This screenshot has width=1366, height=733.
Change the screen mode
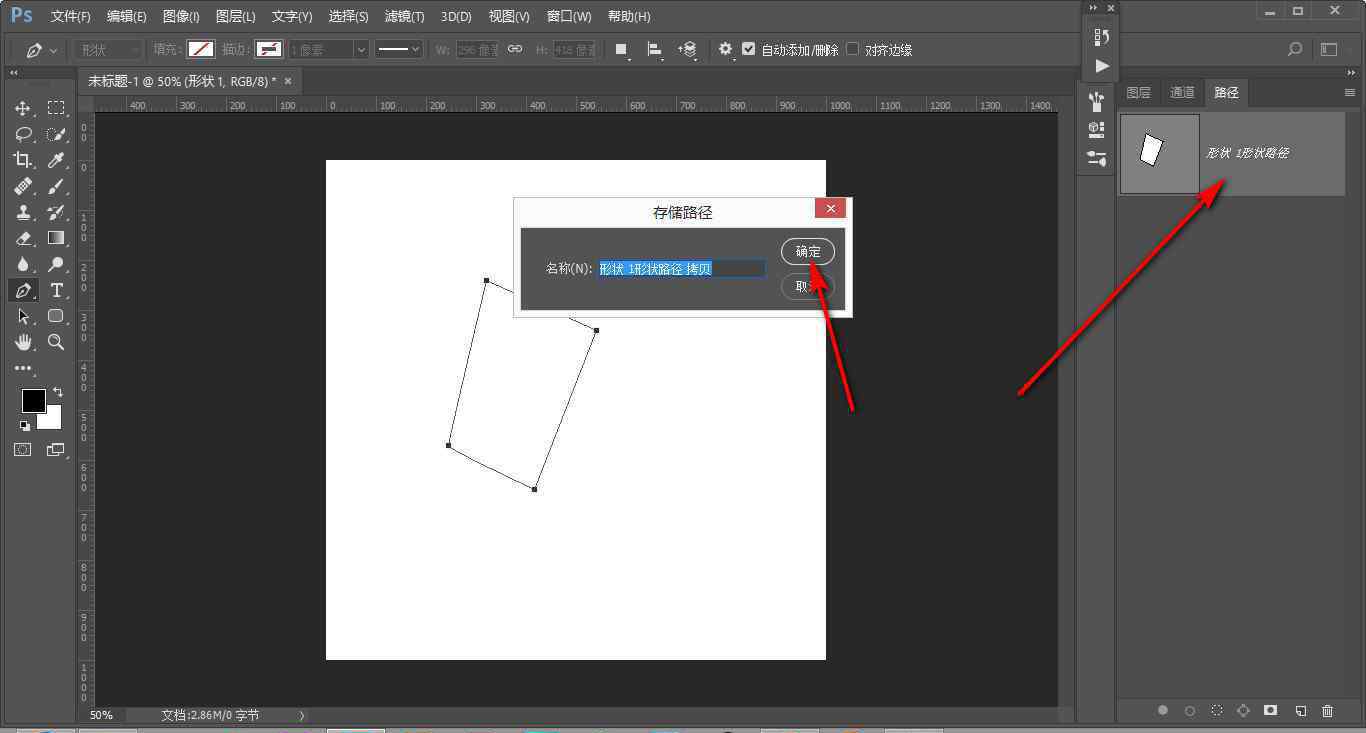(56, 450)
